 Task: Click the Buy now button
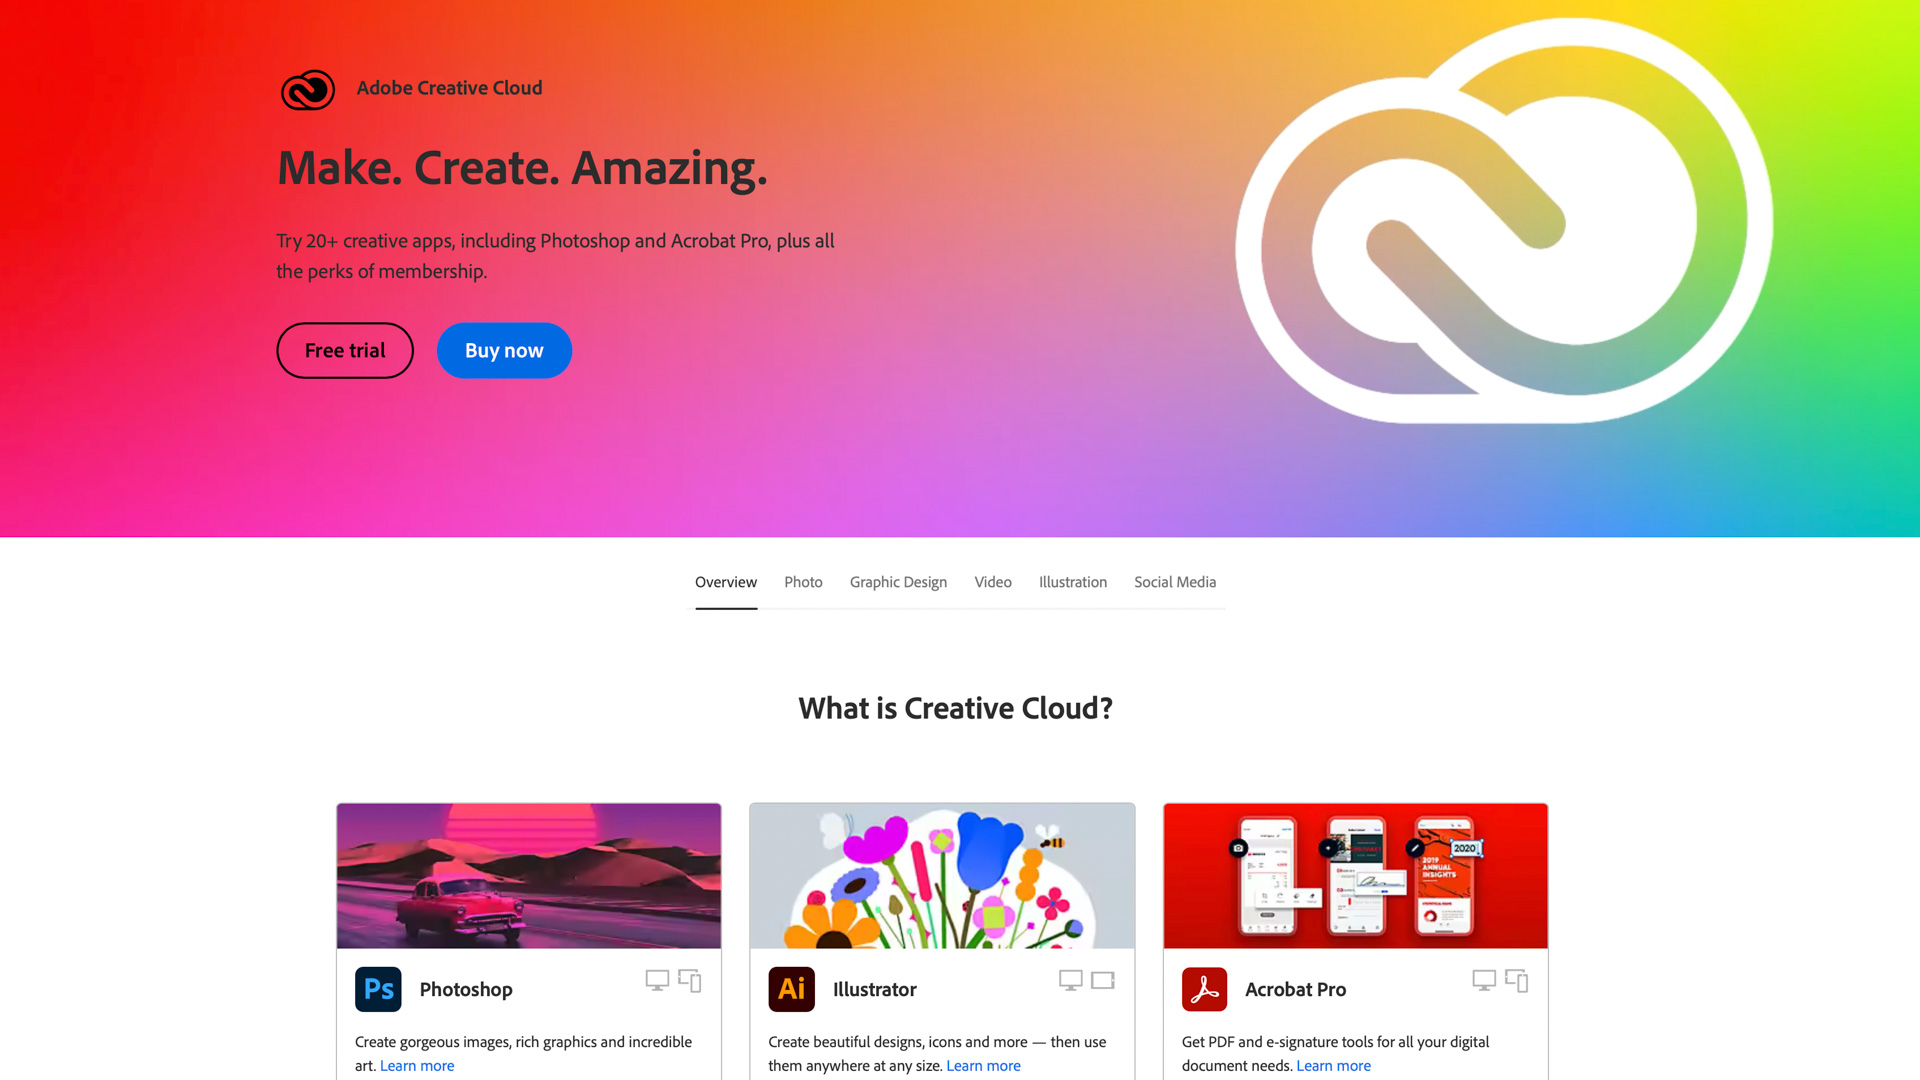point(504,349)
